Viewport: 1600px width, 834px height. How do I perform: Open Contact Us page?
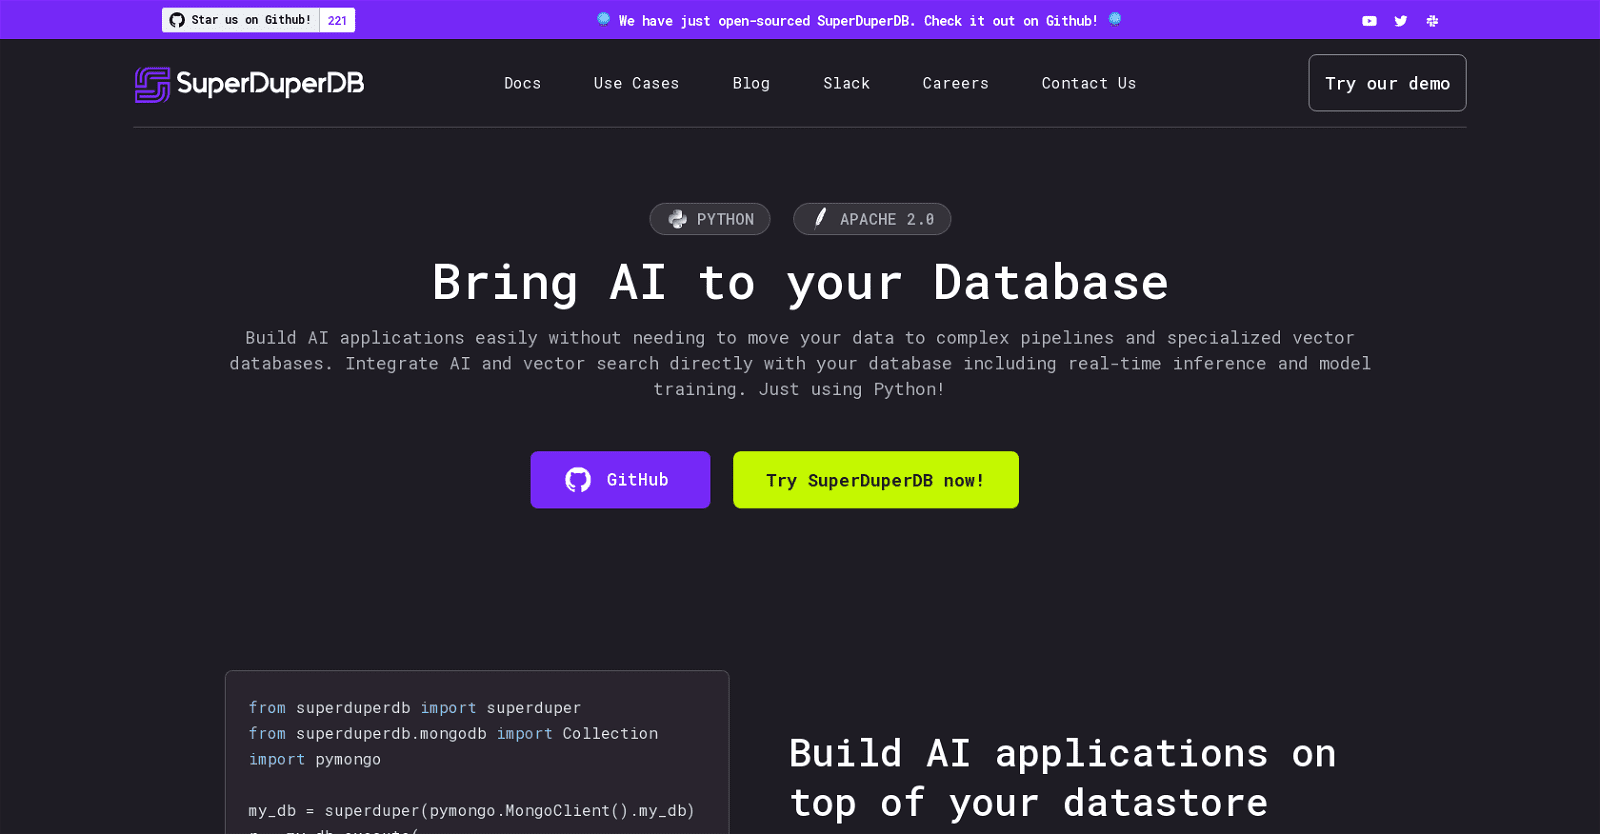tap(1088, 83)
